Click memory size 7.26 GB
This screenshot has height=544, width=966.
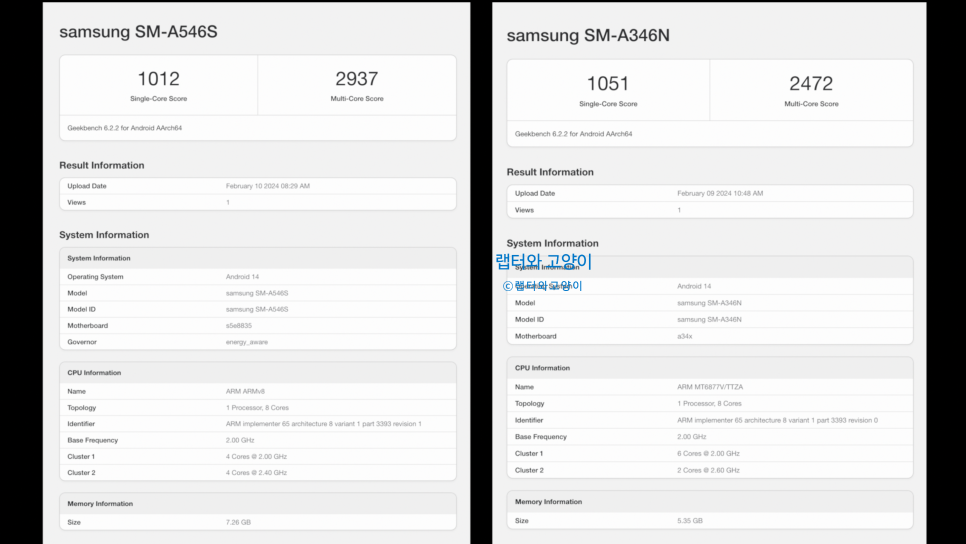[x=238, y=522]
